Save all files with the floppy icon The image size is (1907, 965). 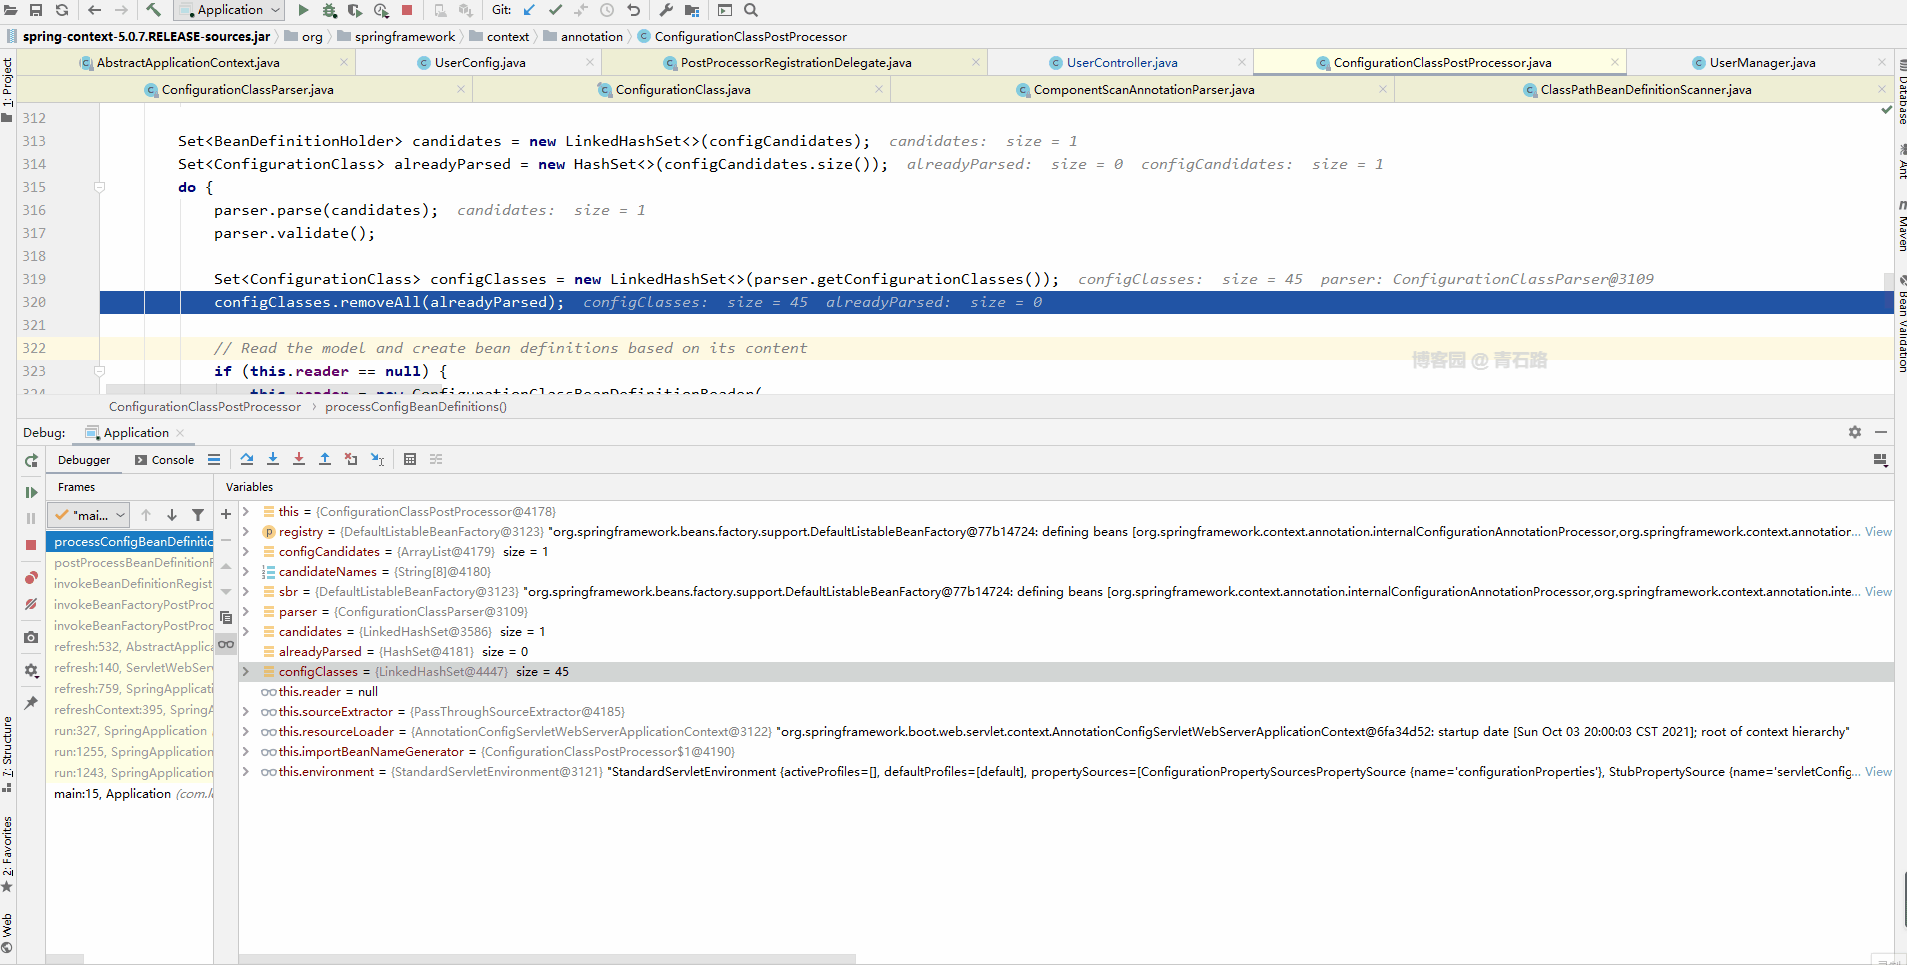pyautogui.click(x=36, y=10)
